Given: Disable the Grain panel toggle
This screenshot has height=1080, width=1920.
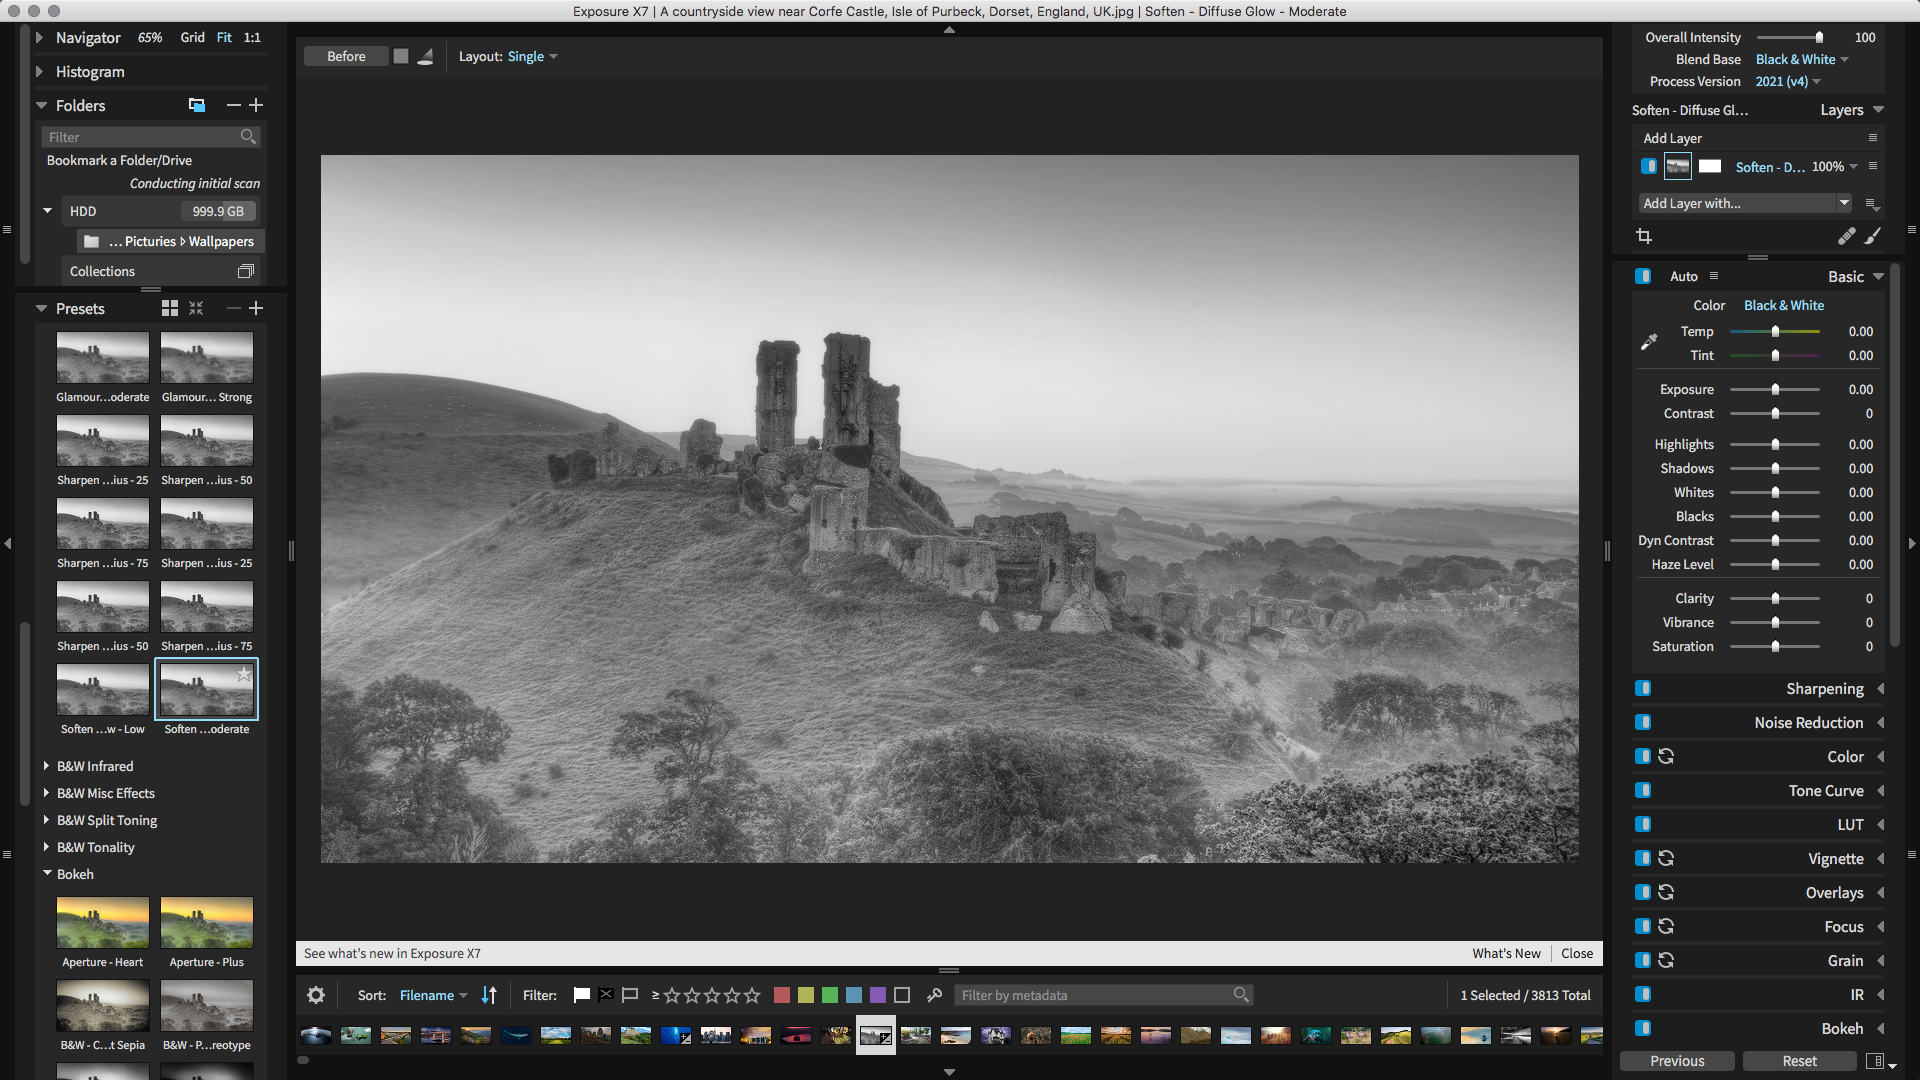Looking at the screenshot, I should (x=1643, y=960).
